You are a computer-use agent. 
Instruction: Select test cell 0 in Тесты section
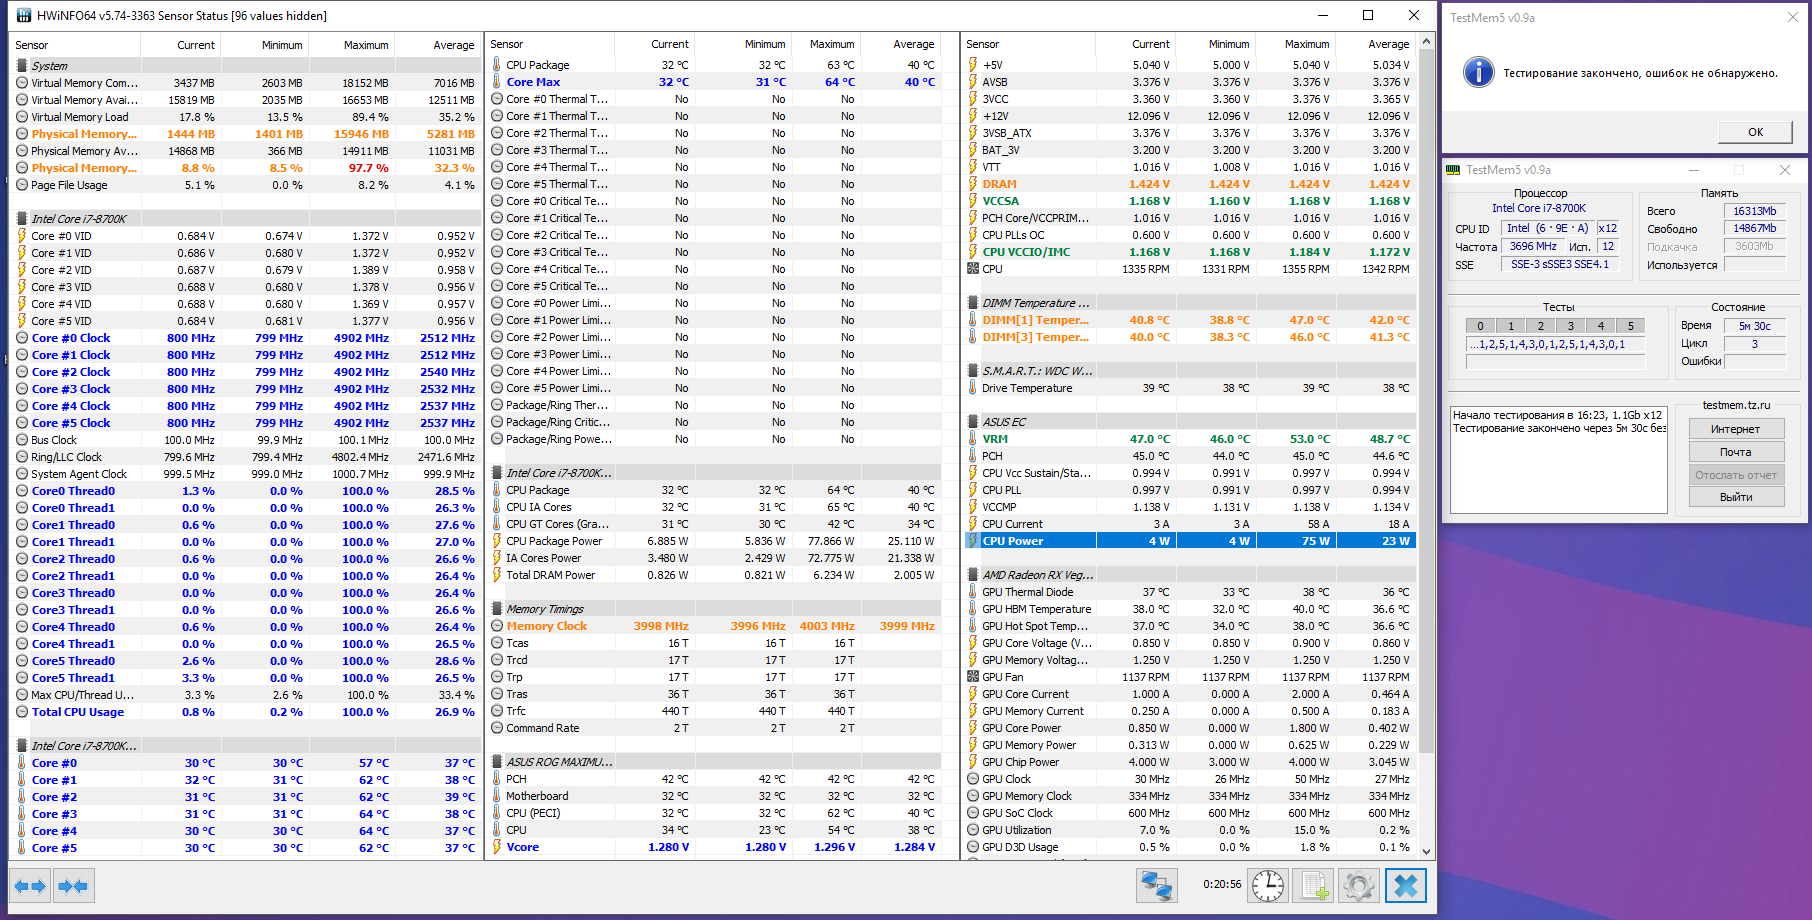coord(1480,326)
